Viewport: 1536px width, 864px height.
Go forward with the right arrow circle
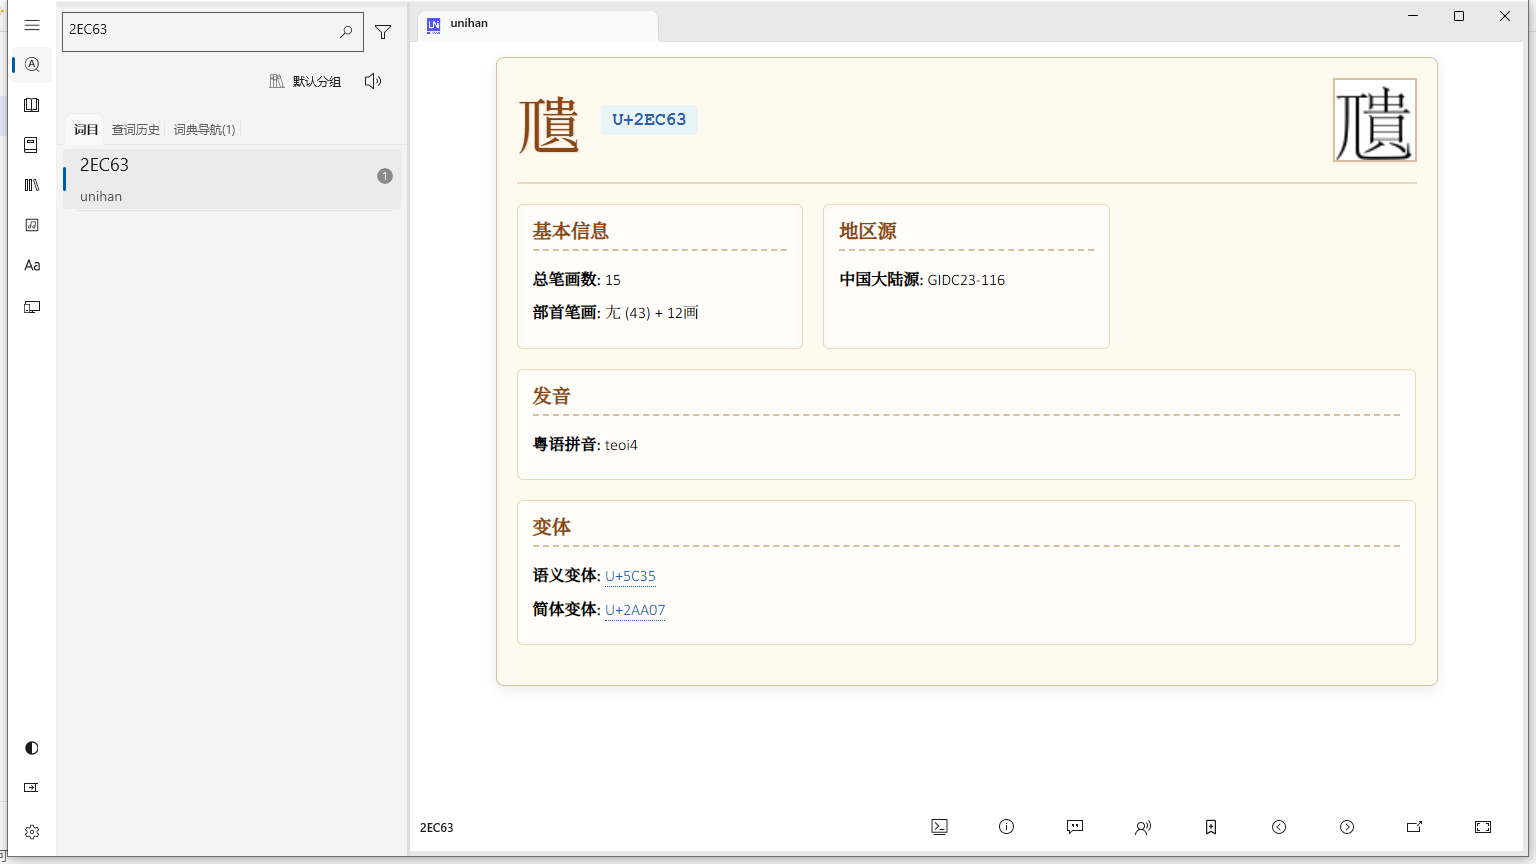[x=1347, y=827]
